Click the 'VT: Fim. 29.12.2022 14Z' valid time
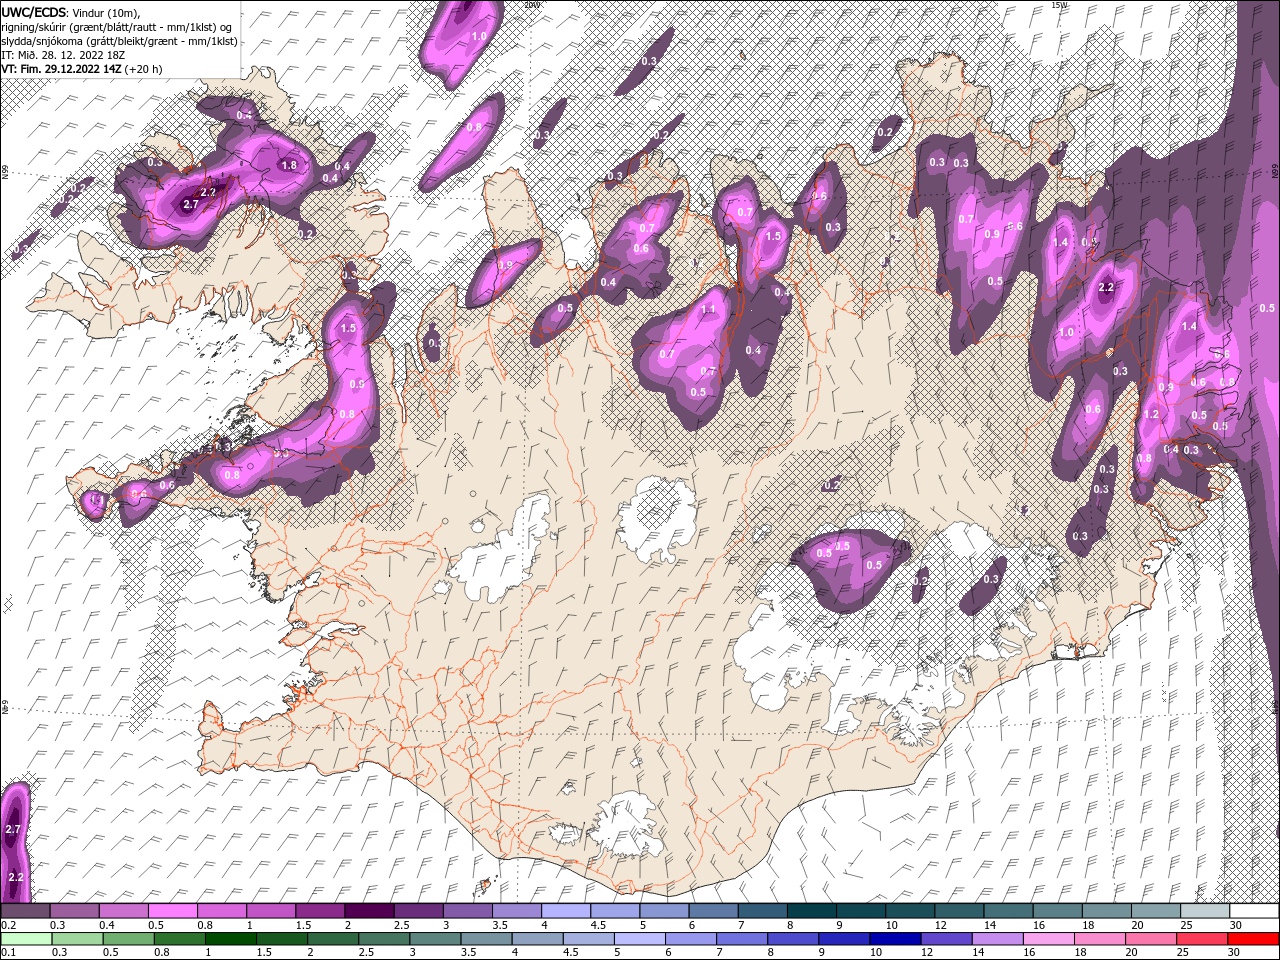 62,69
